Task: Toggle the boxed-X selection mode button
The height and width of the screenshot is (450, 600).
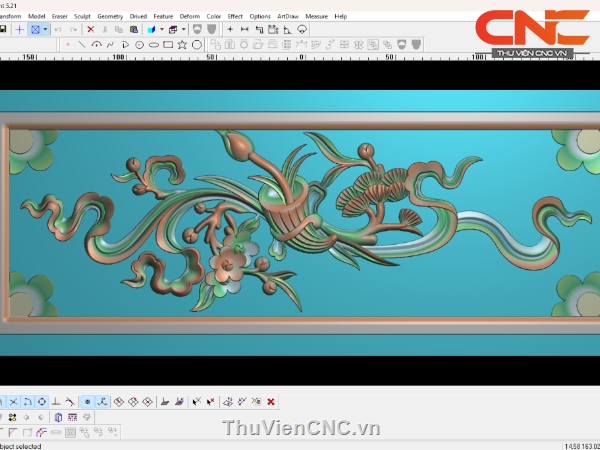Action: (x=35, y=30)
